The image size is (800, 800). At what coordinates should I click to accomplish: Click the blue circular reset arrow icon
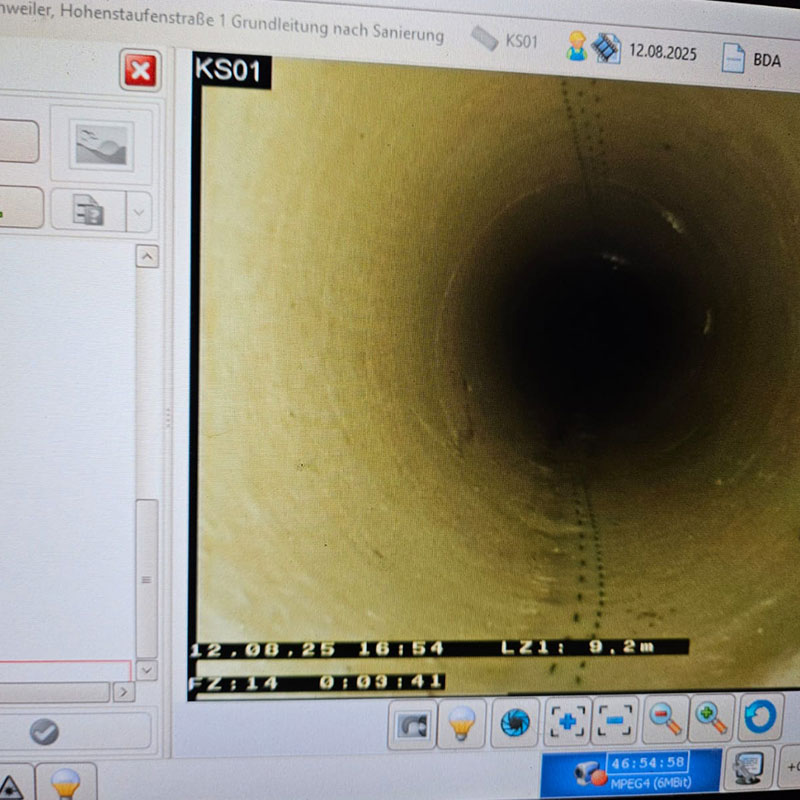coord(760,716)
